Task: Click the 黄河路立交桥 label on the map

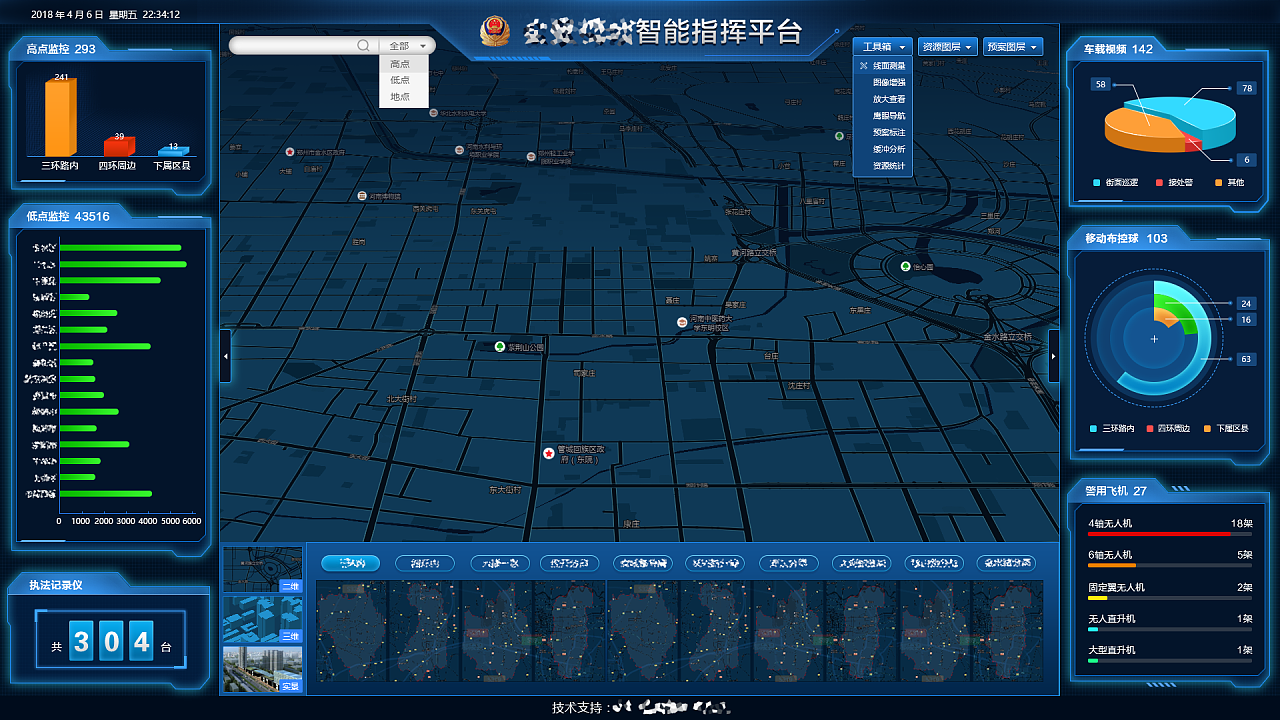Action: (754, 253)
